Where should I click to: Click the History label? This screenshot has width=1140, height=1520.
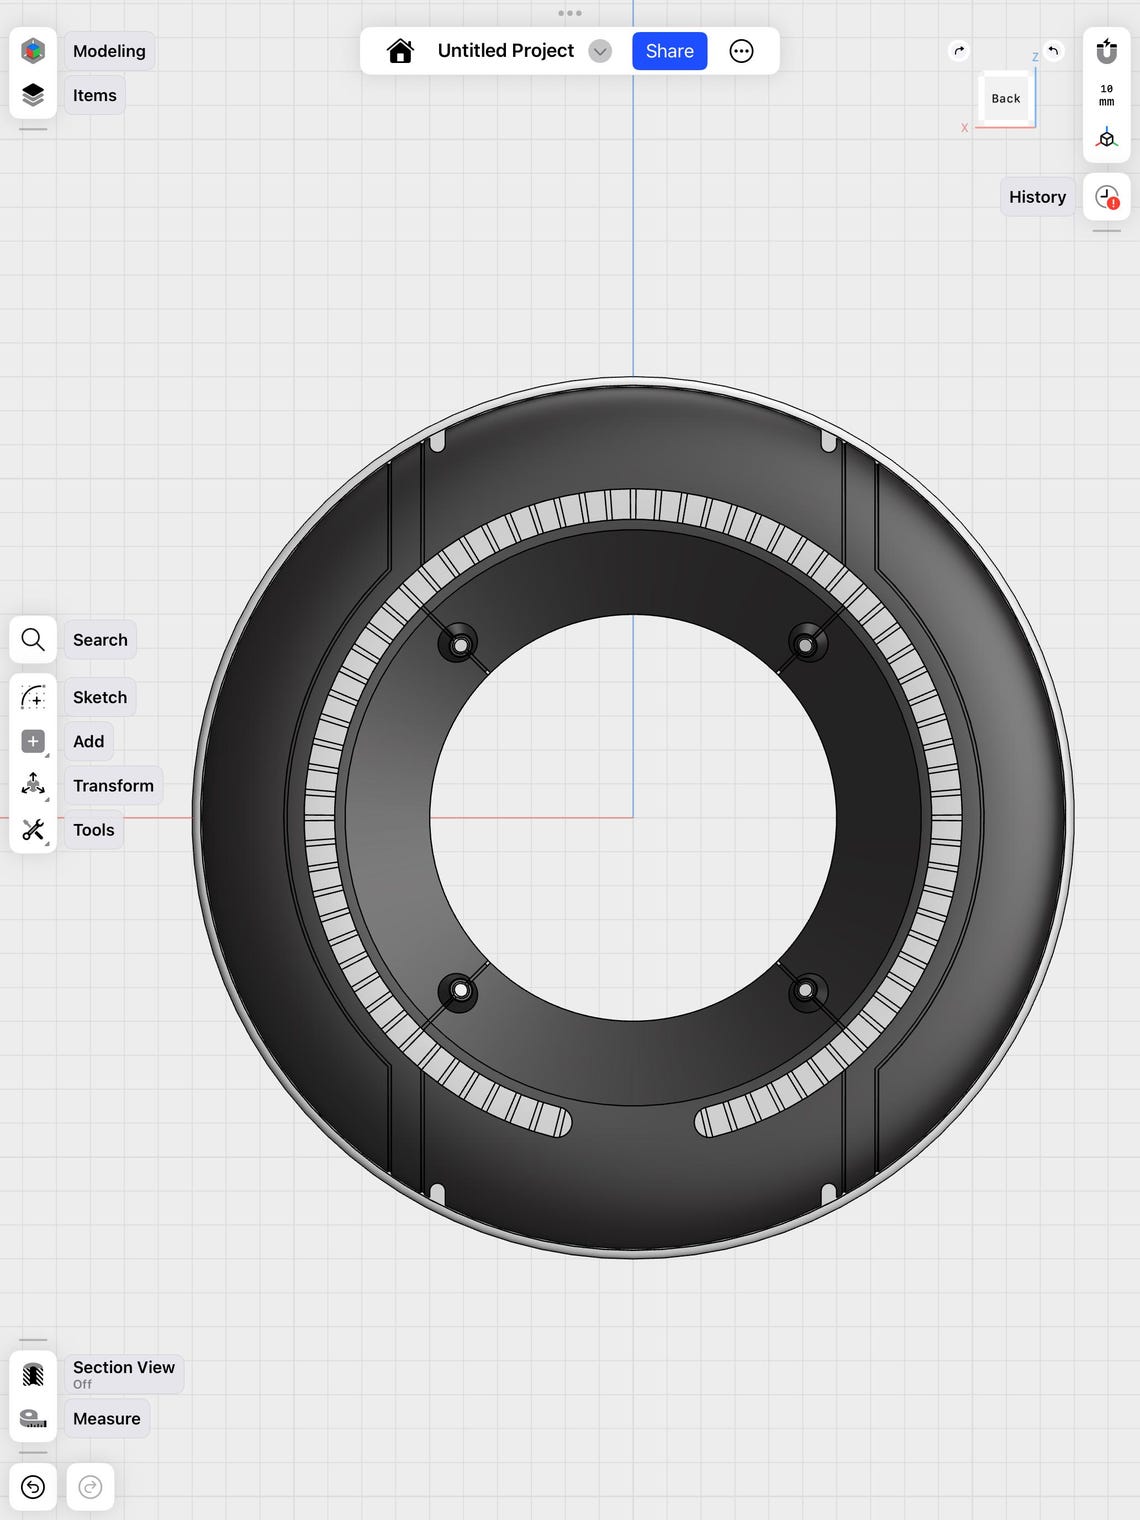(1037, 197)
